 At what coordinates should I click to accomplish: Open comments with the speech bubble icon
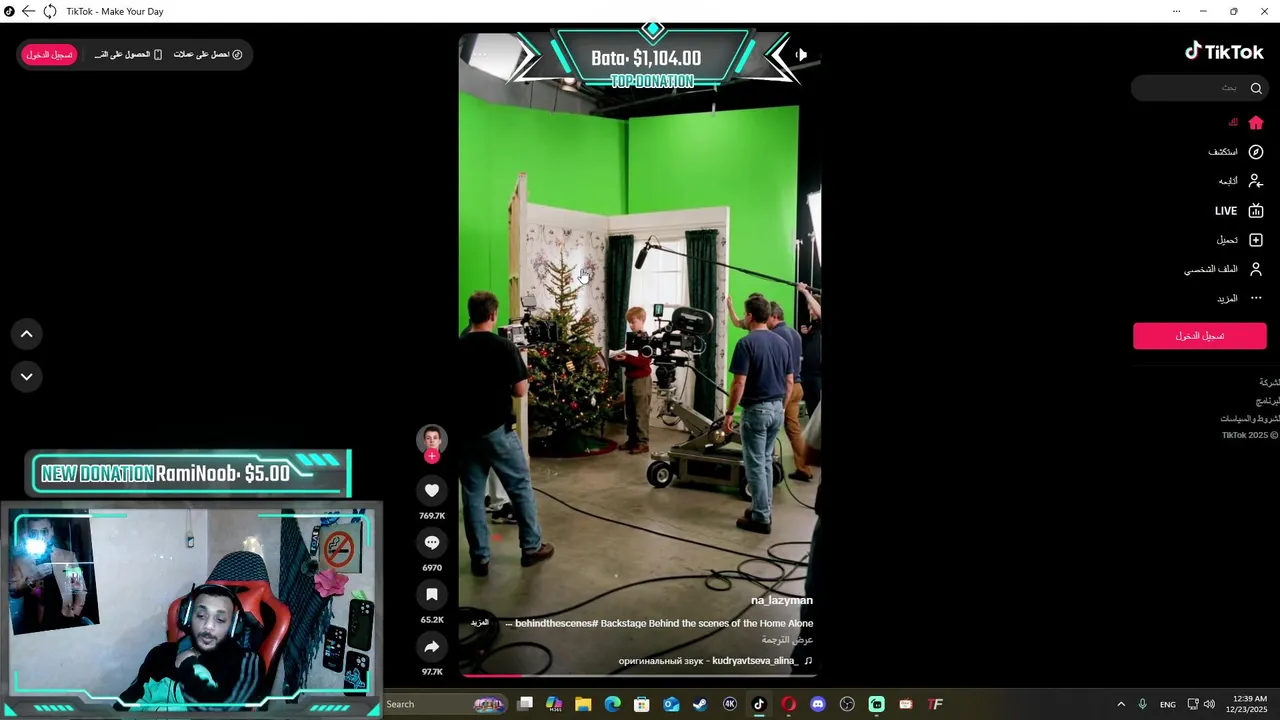click(x=432, y=542)
